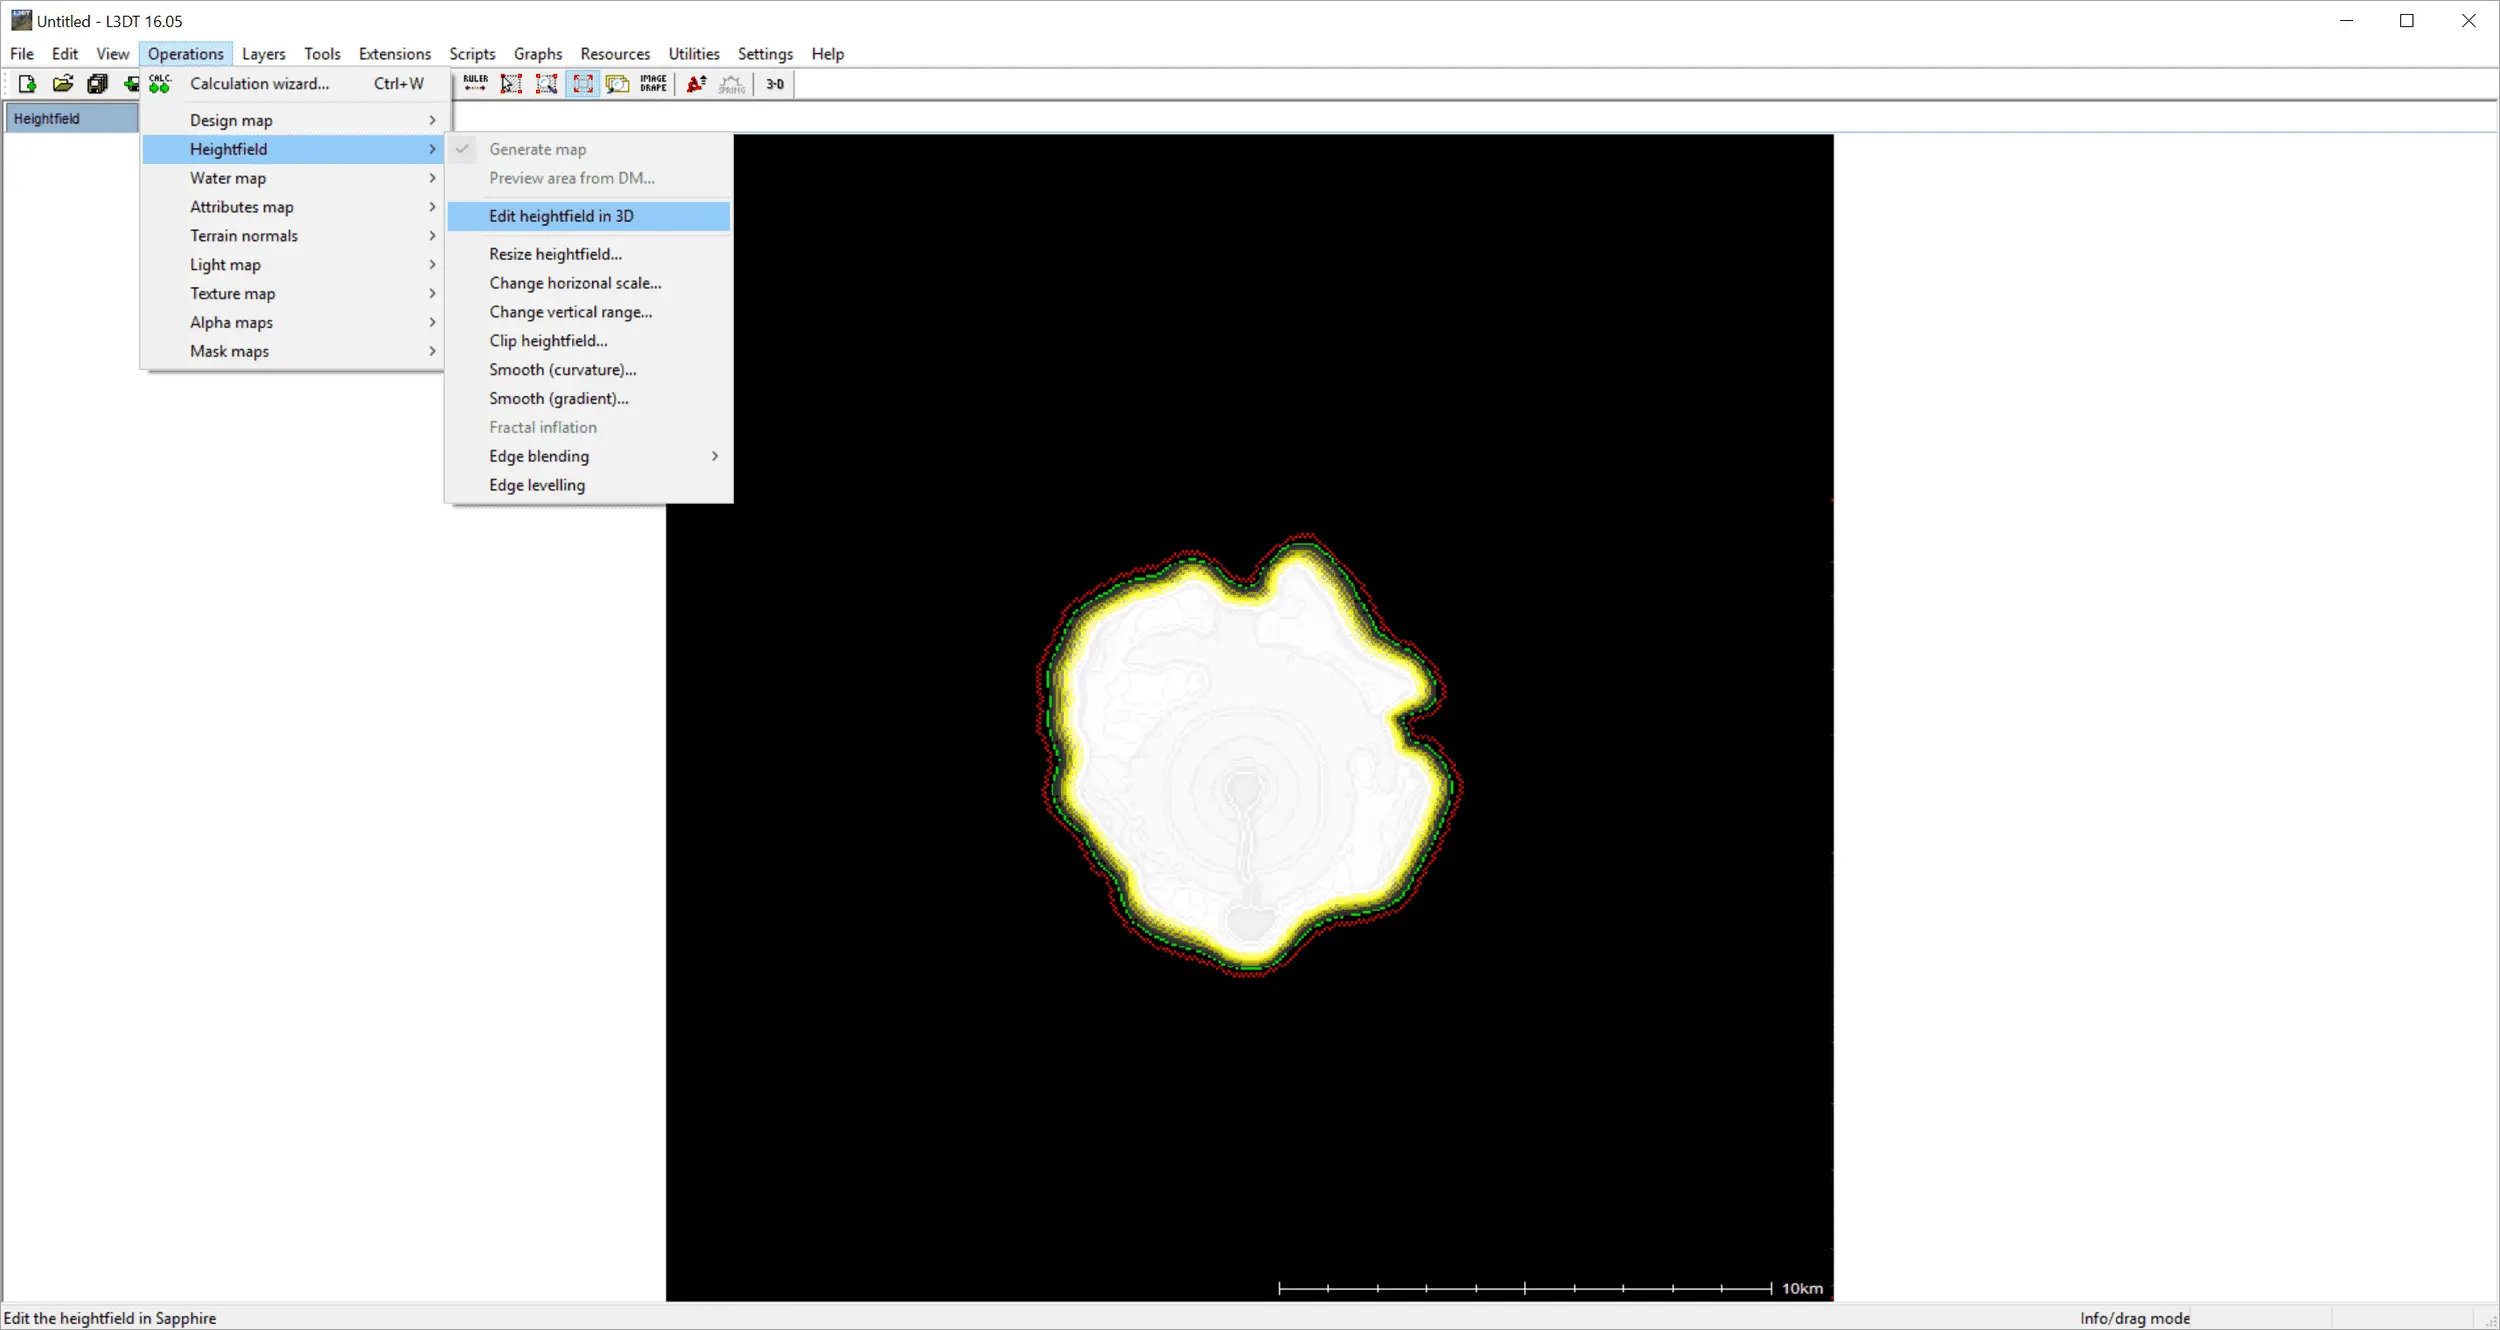Choose Edge levelling
The image size is (2500, 1330).
coord(589,485)
